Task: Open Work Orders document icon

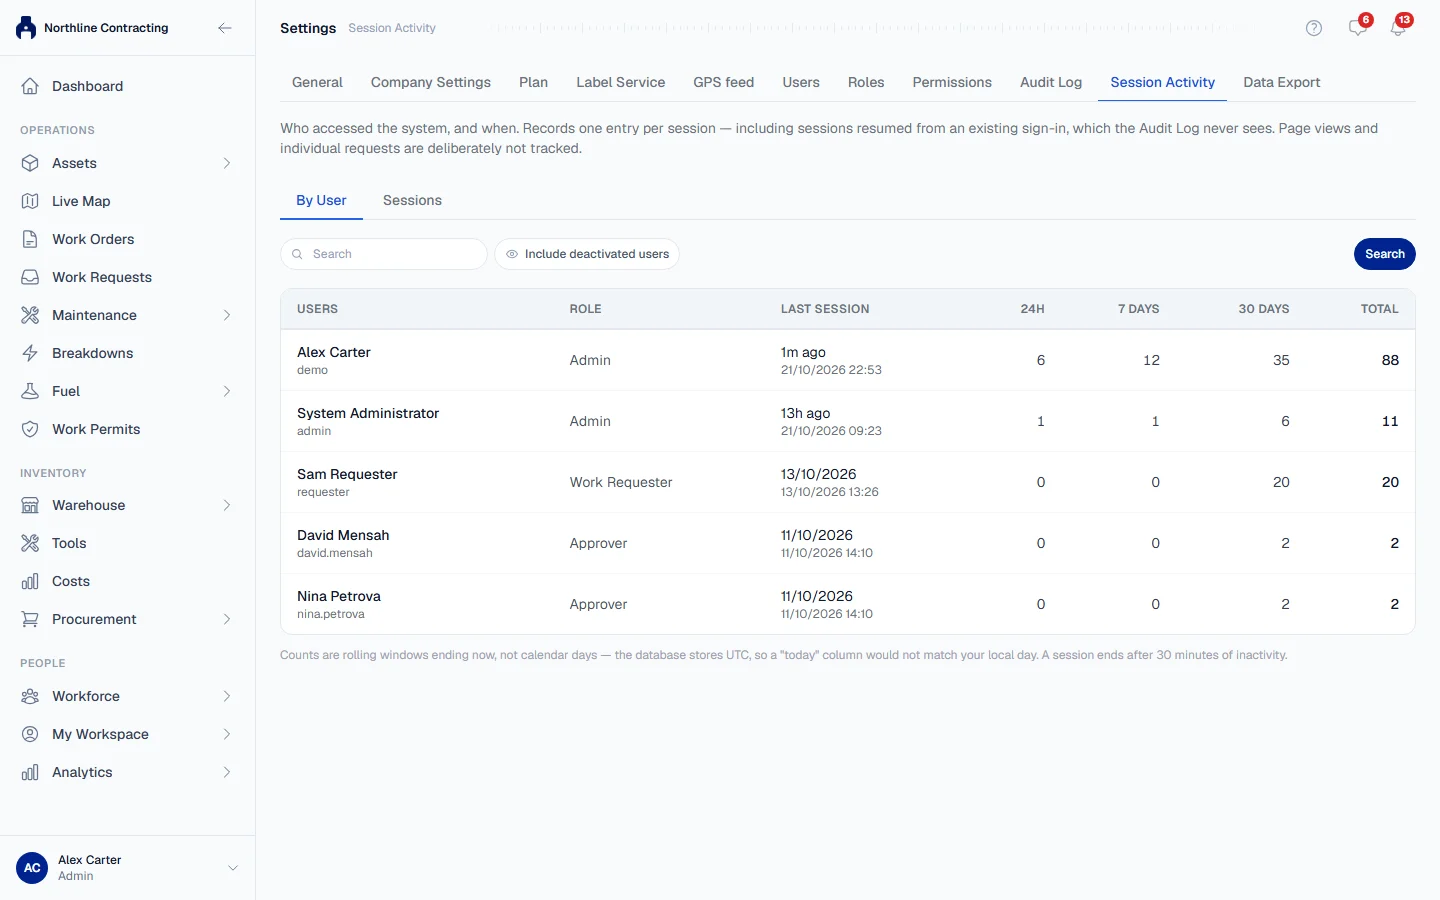Action: click(x=30, y=239)
